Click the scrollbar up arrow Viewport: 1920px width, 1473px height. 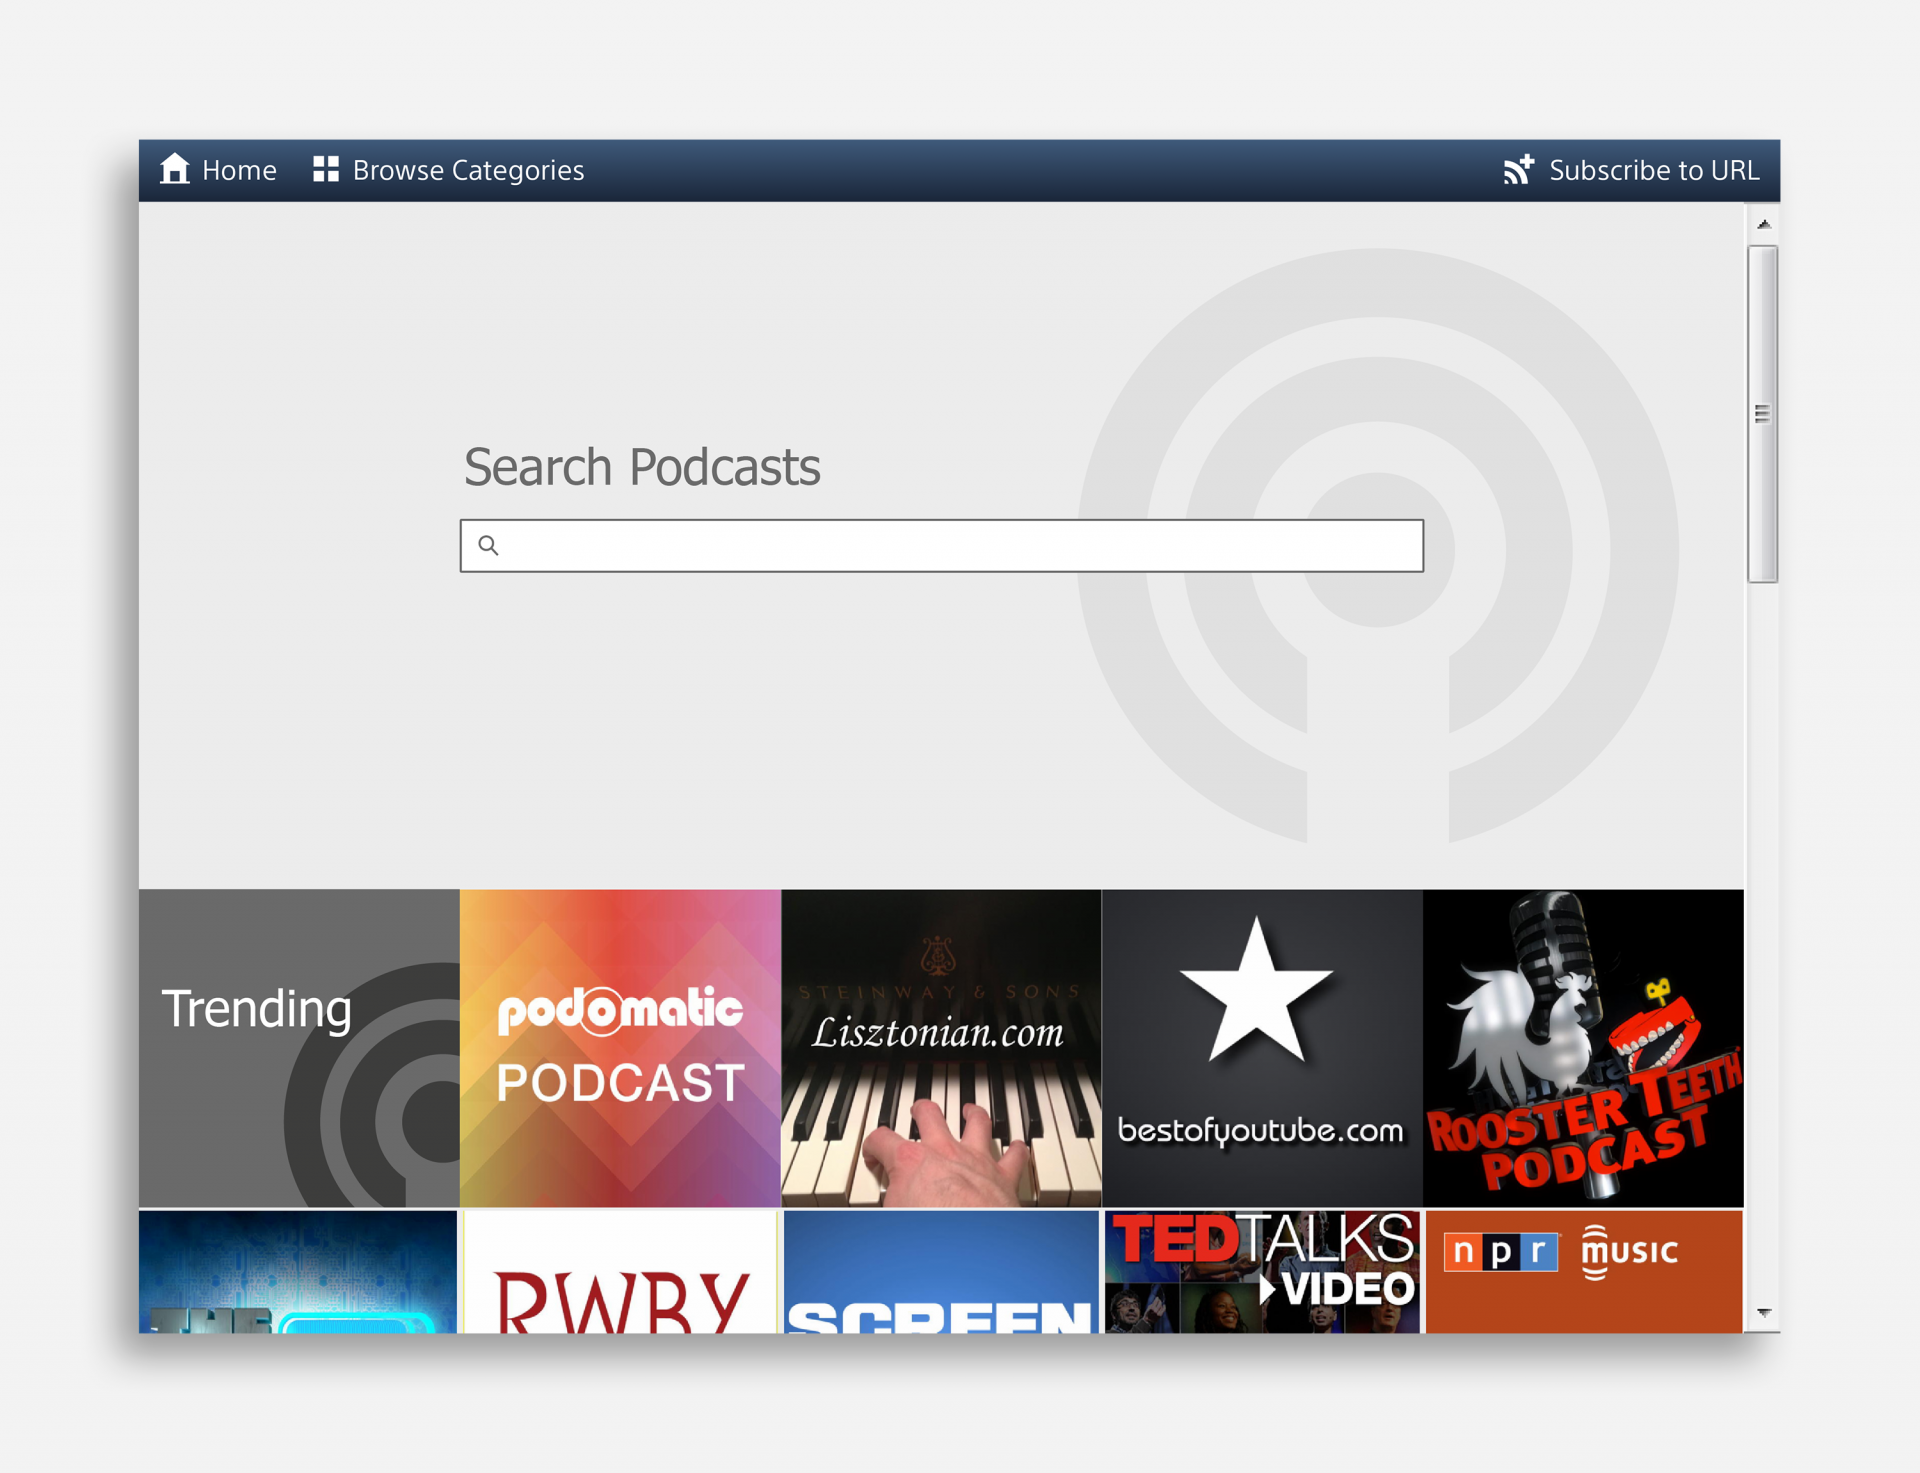pos(1763,225)
